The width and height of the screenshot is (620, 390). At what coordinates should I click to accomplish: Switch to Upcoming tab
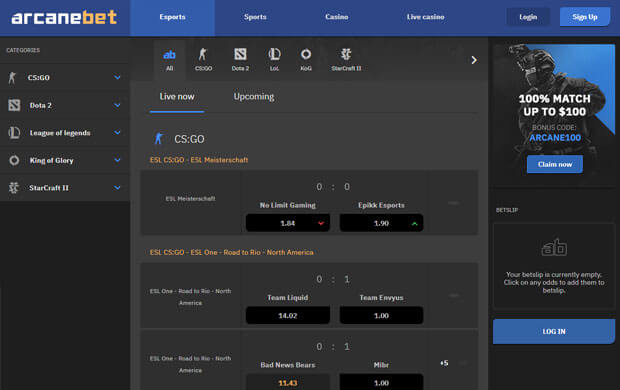coord(254,97)
